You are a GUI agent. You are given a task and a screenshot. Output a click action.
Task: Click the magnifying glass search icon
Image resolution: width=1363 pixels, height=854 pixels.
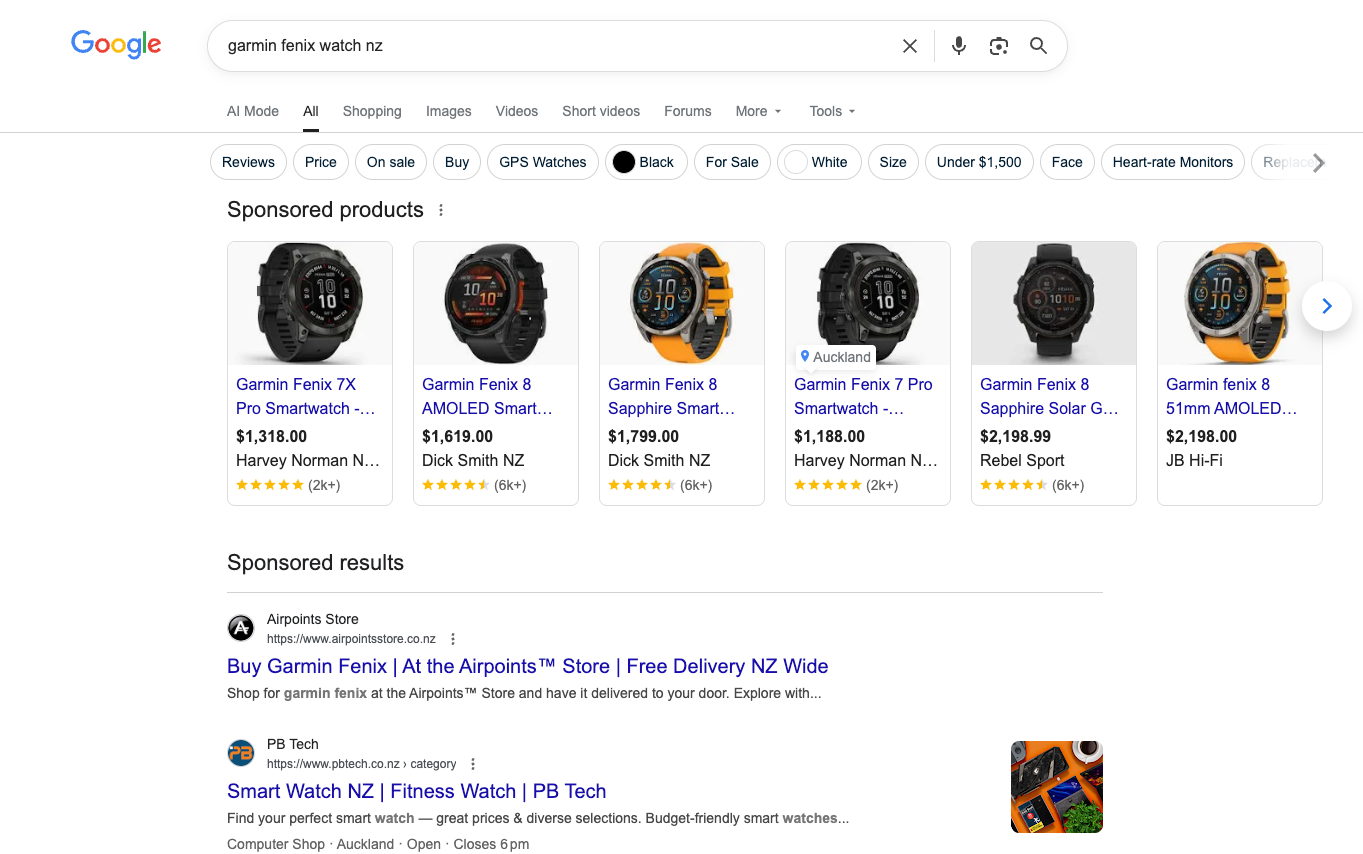point(1037,45)
